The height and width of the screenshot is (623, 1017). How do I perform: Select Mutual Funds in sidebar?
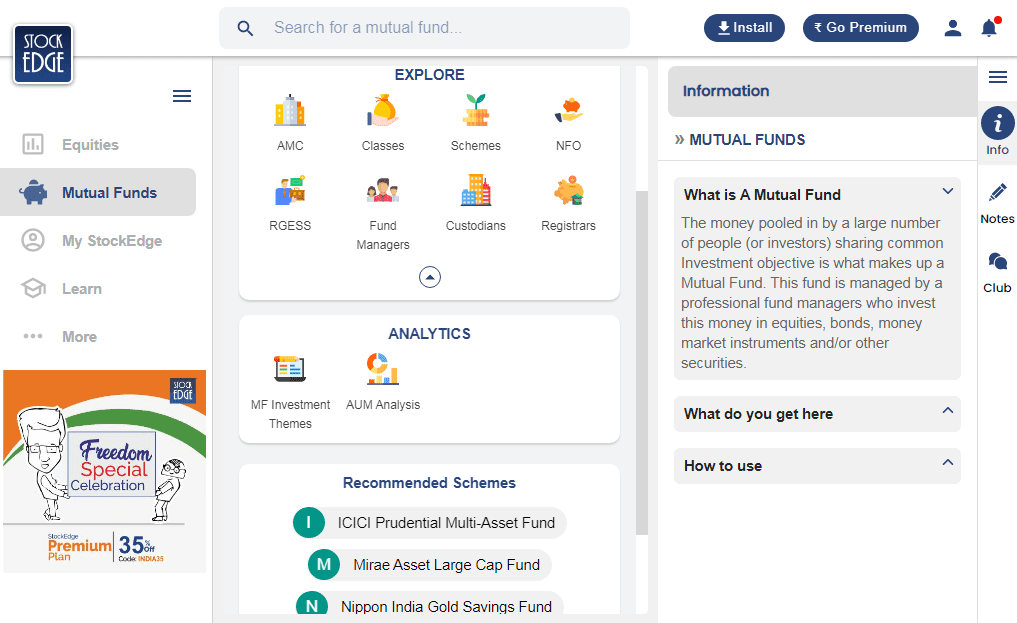click(x=98, y=193)
